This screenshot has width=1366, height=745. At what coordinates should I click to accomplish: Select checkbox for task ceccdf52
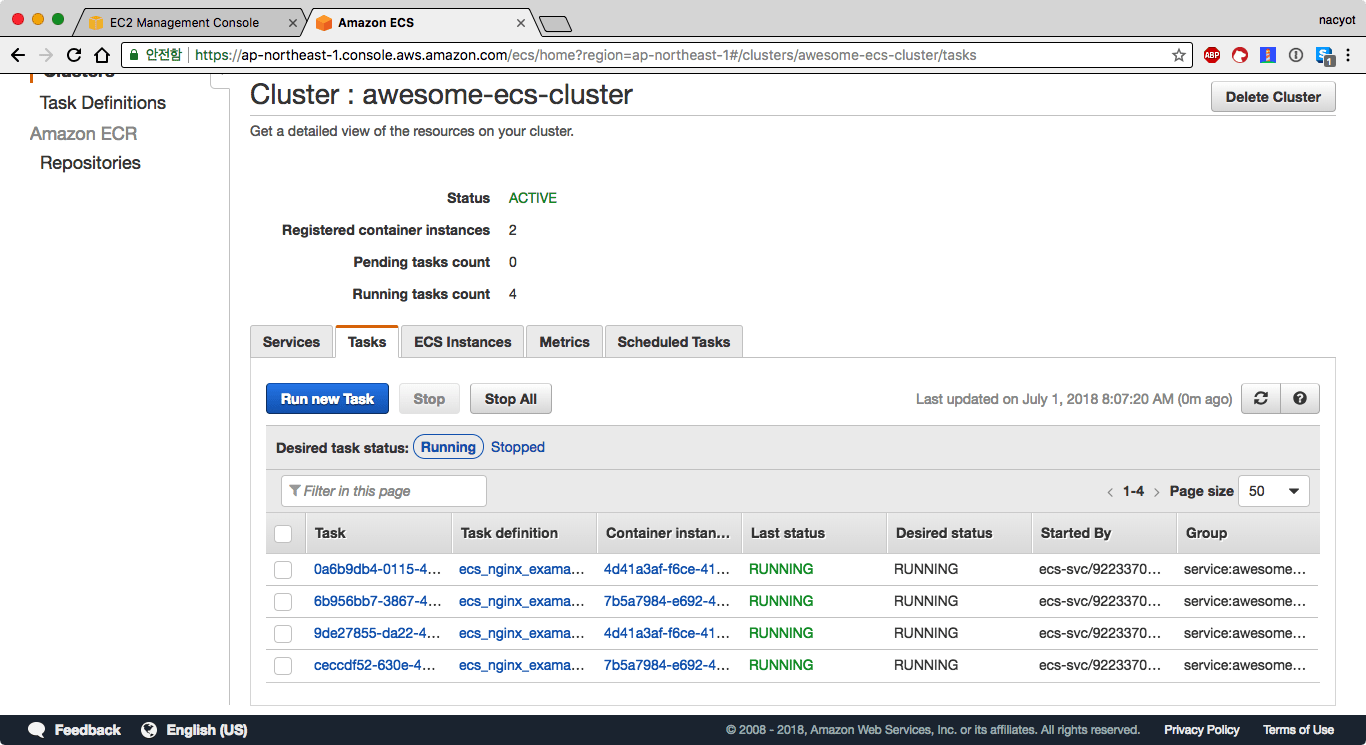(283, 666)
